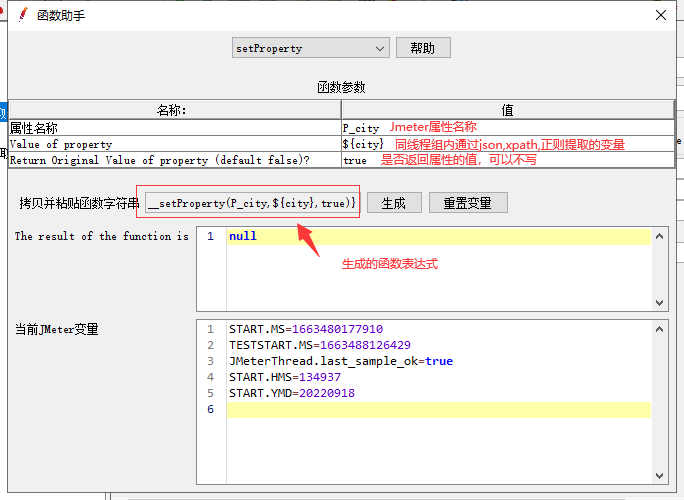Viewport: 684px width, 500px height.
Task: Click the null result line in result area
Action: coord(243,237)
